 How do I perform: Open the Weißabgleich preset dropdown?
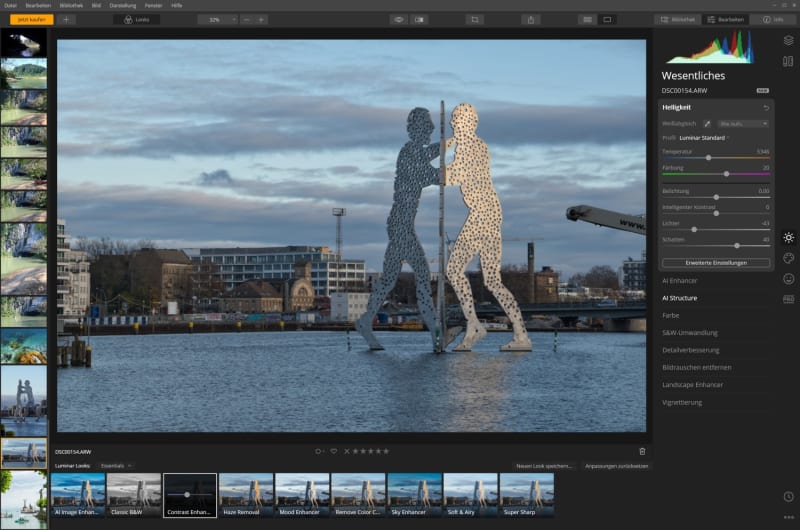pyautogui.click(x=743, y=123)
